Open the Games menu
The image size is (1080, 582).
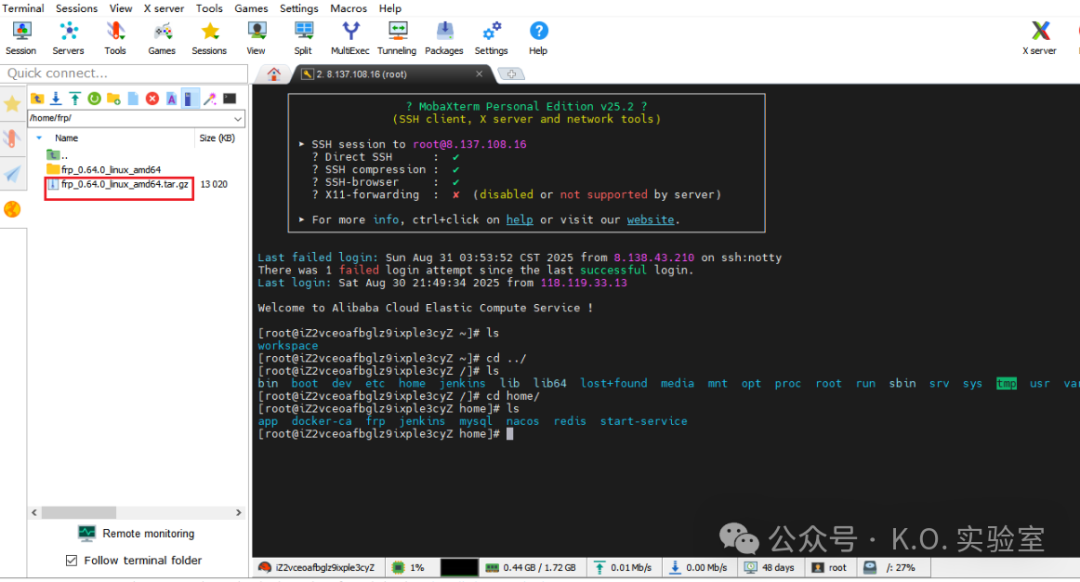(x=251, y=8)
